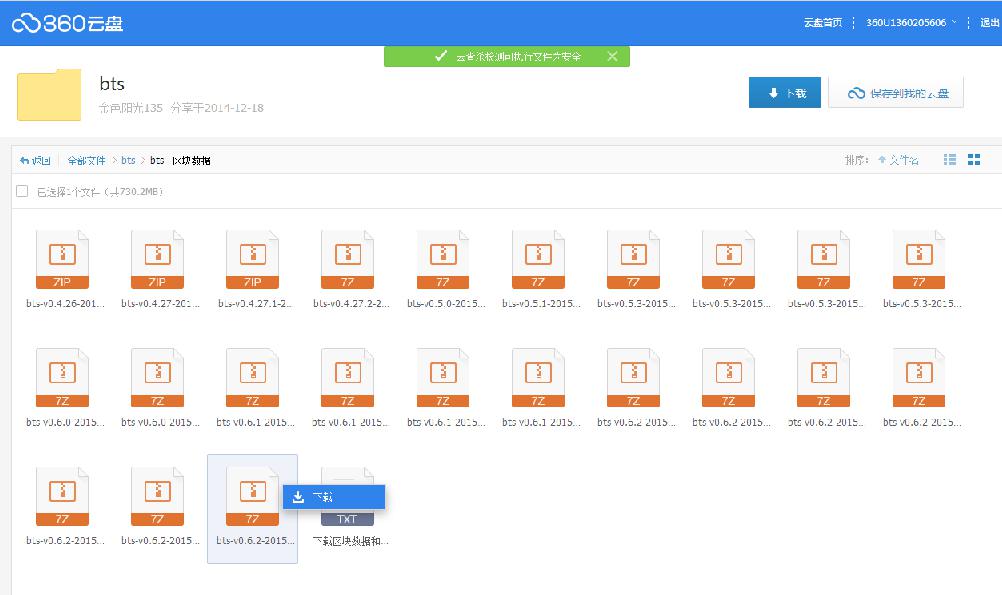Choose 下载 in the context menu
Image resolution: width=1002 pixels, height=595 pixels.
pos(333,497)
